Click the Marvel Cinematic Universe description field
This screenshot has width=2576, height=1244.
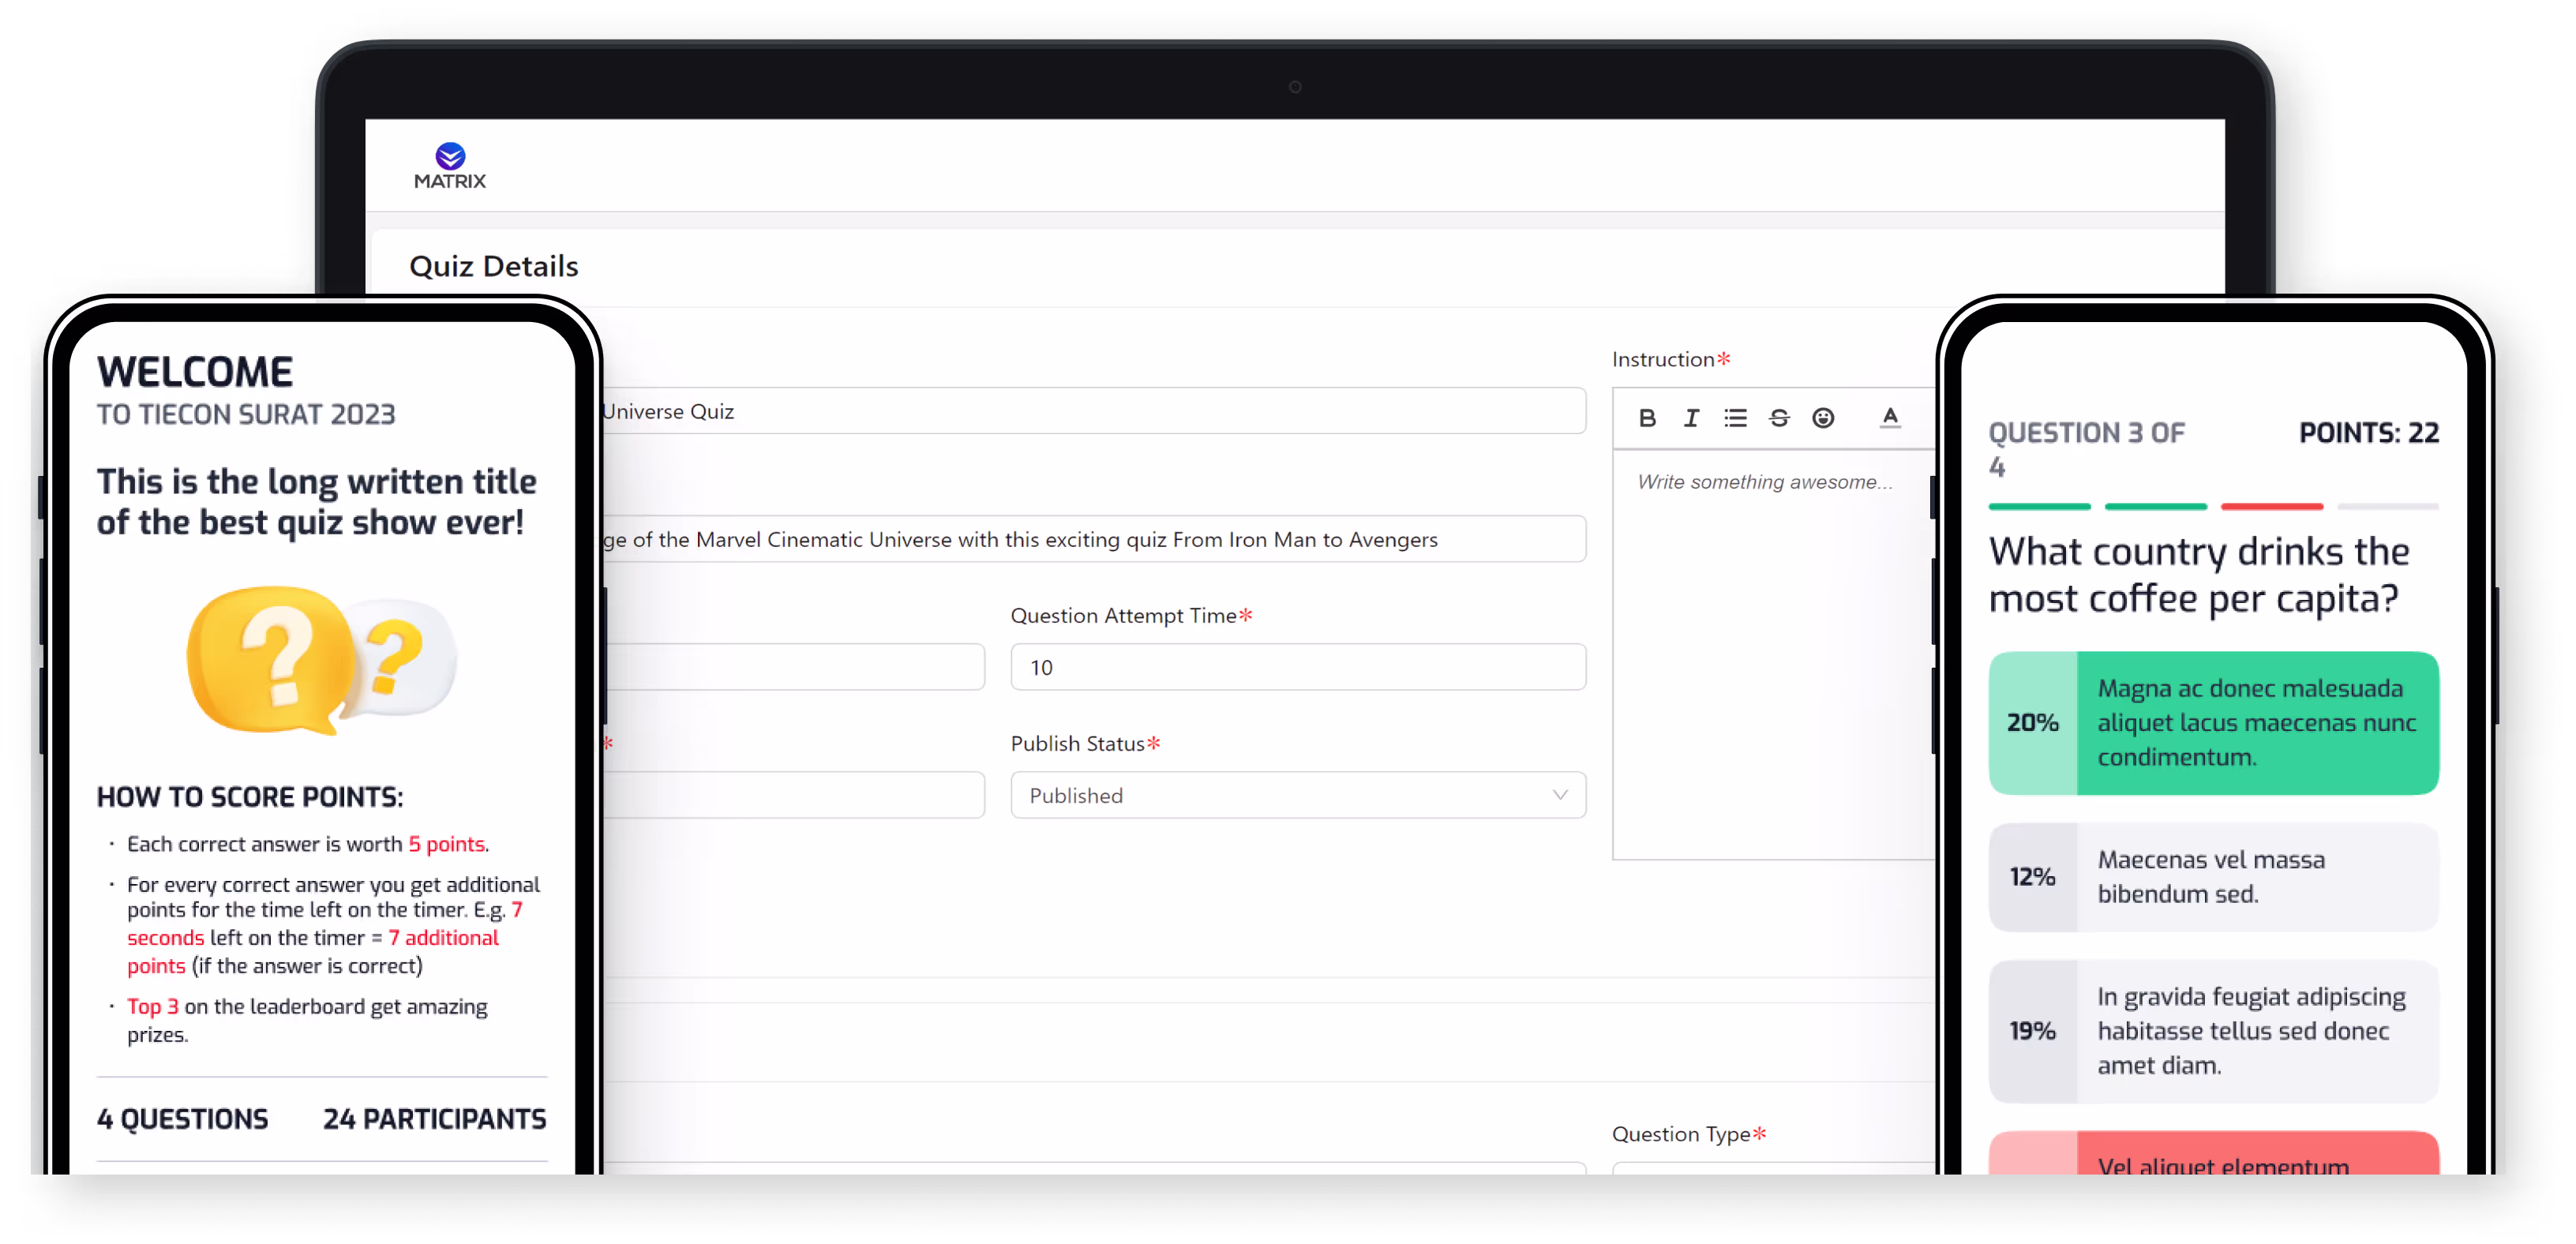[1090, 539]
